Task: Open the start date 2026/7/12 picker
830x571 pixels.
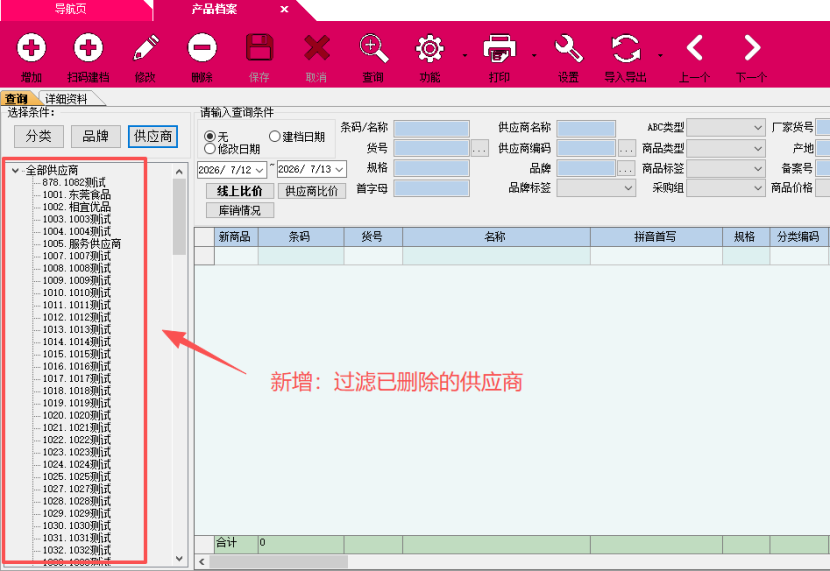Action: point(260,170)
